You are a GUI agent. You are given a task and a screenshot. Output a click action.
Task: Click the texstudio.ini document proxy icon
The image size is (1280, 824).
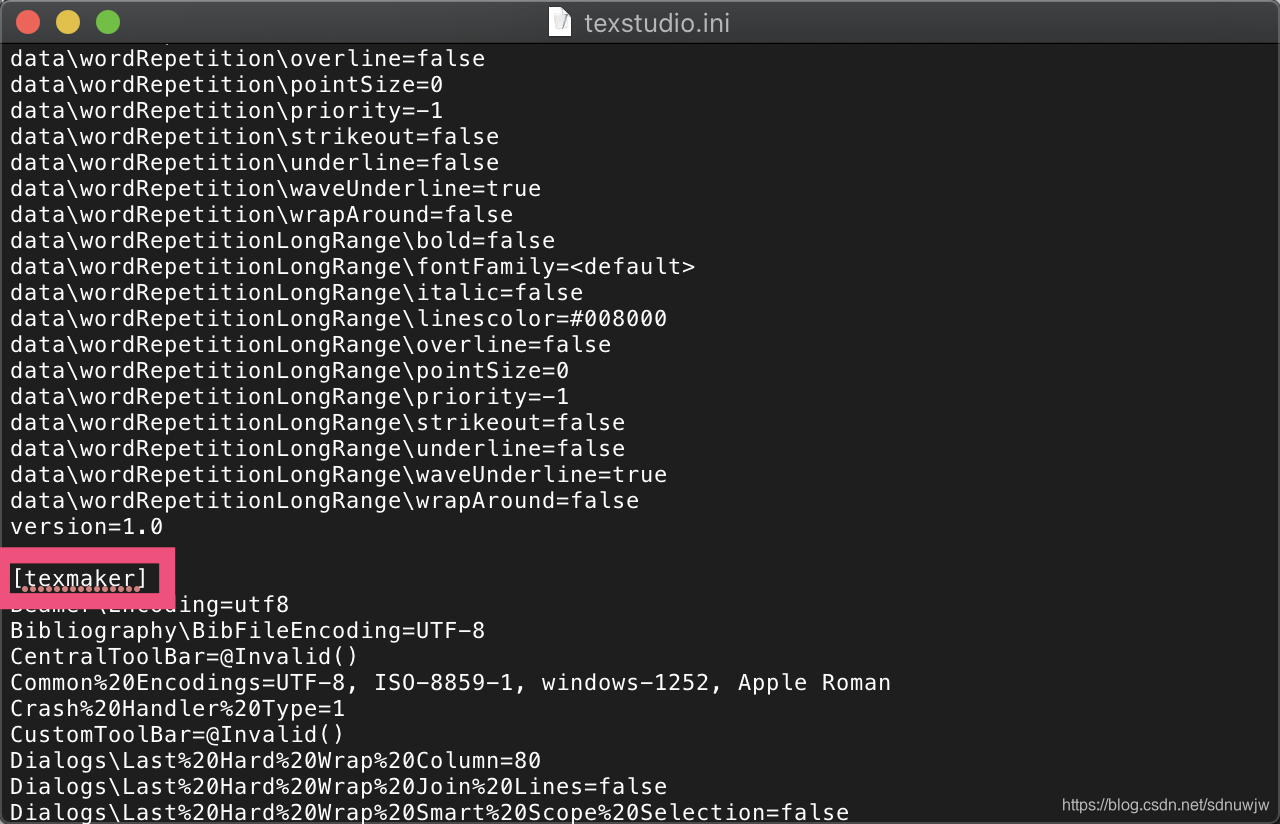point(561,21)
